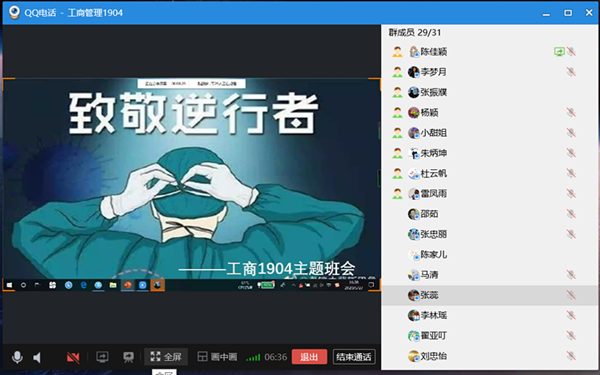This screenshot has height=375, width=600.
Task: Enable 画中画 picture-in-picture
Action: (x=217, y=357)
